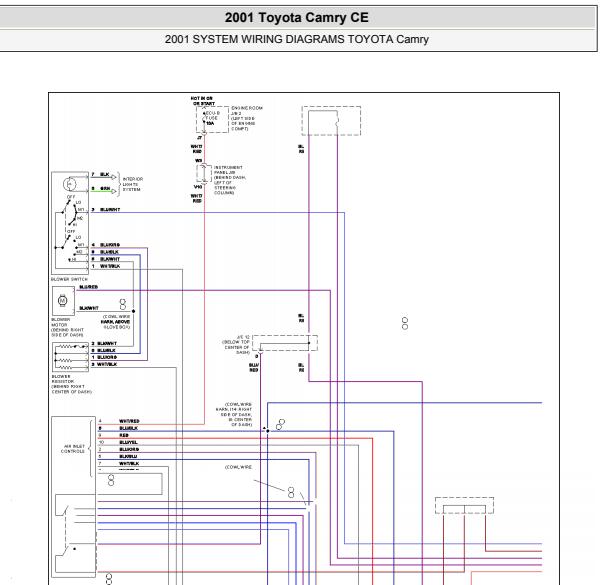Click the "HOT IN ON OR START" label
Screen dimensions: 602x585
202,101
